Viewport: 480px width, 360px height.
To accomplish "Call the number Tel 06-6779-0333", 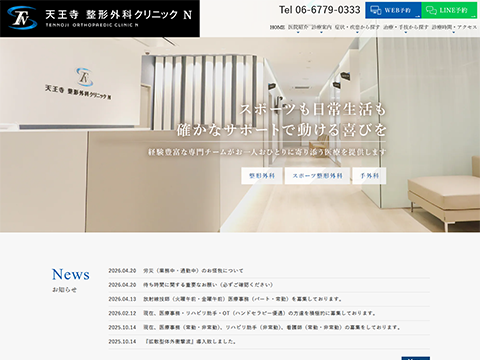I will (x=320, y=10).
